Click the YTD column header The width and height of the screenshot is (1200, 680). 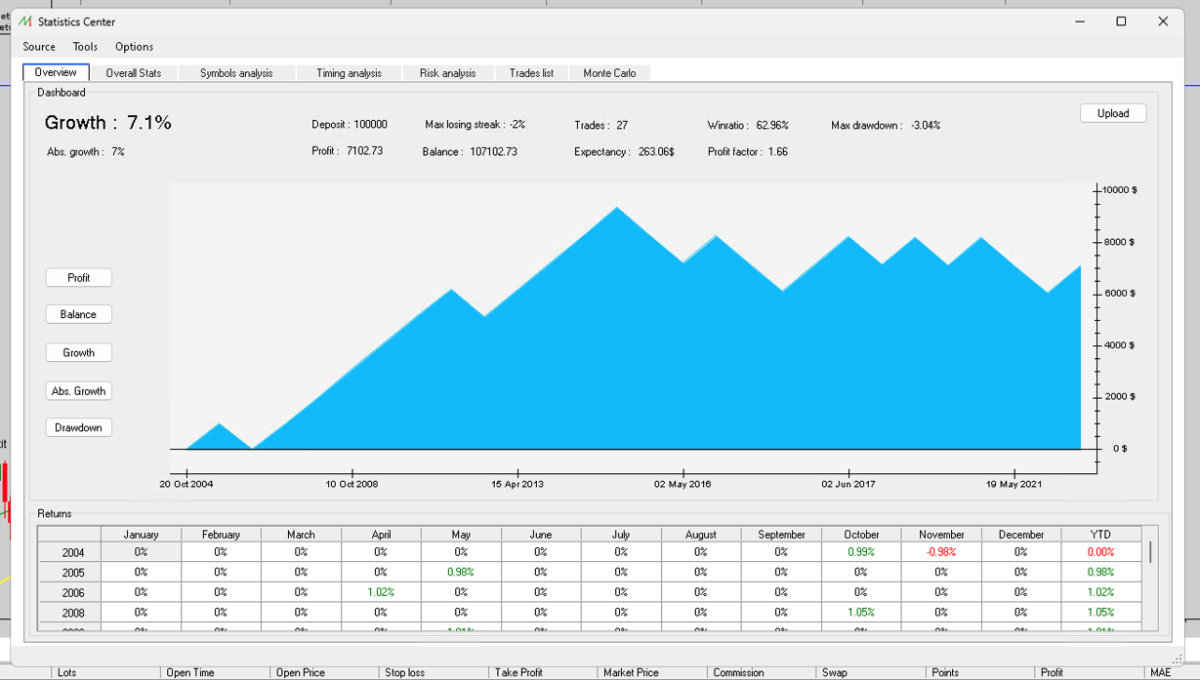(1100, 535)
